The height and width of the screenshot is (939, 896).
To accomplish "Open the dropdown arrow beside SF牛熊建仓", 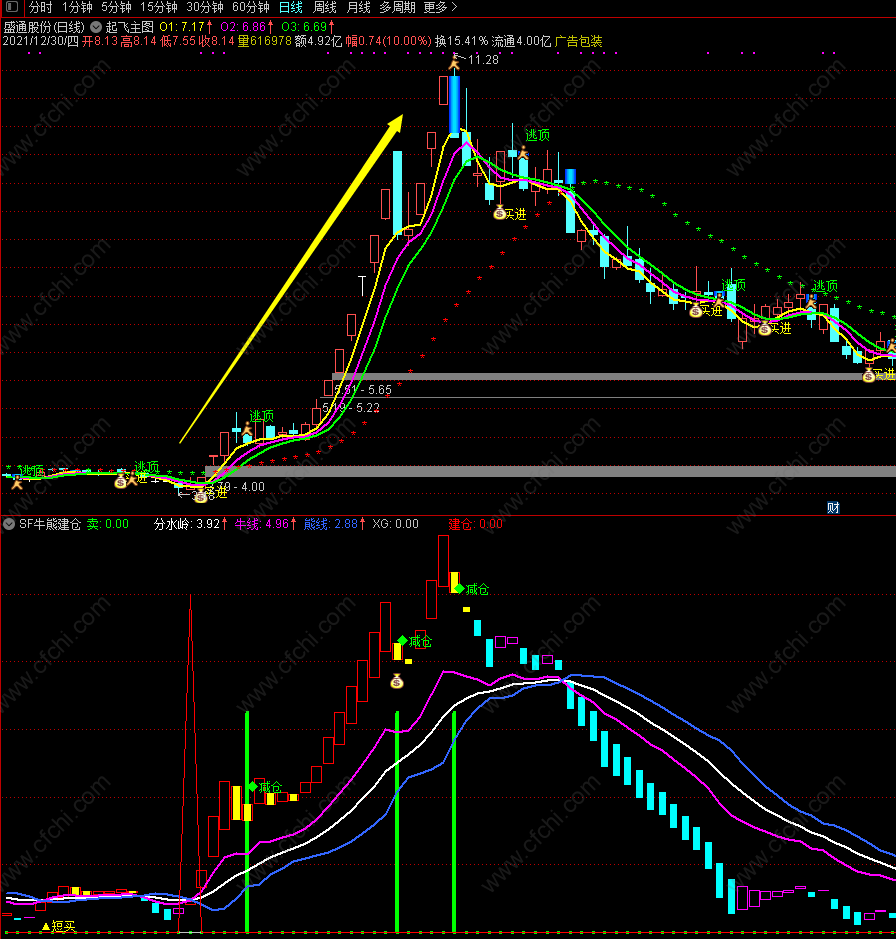I will (9, 524).
